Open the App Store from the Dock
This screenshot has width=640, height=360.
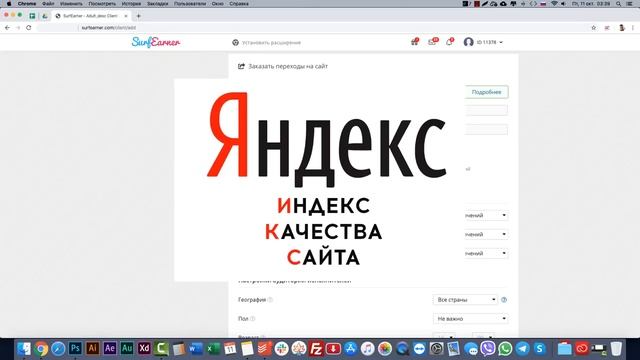pos(350,349)
